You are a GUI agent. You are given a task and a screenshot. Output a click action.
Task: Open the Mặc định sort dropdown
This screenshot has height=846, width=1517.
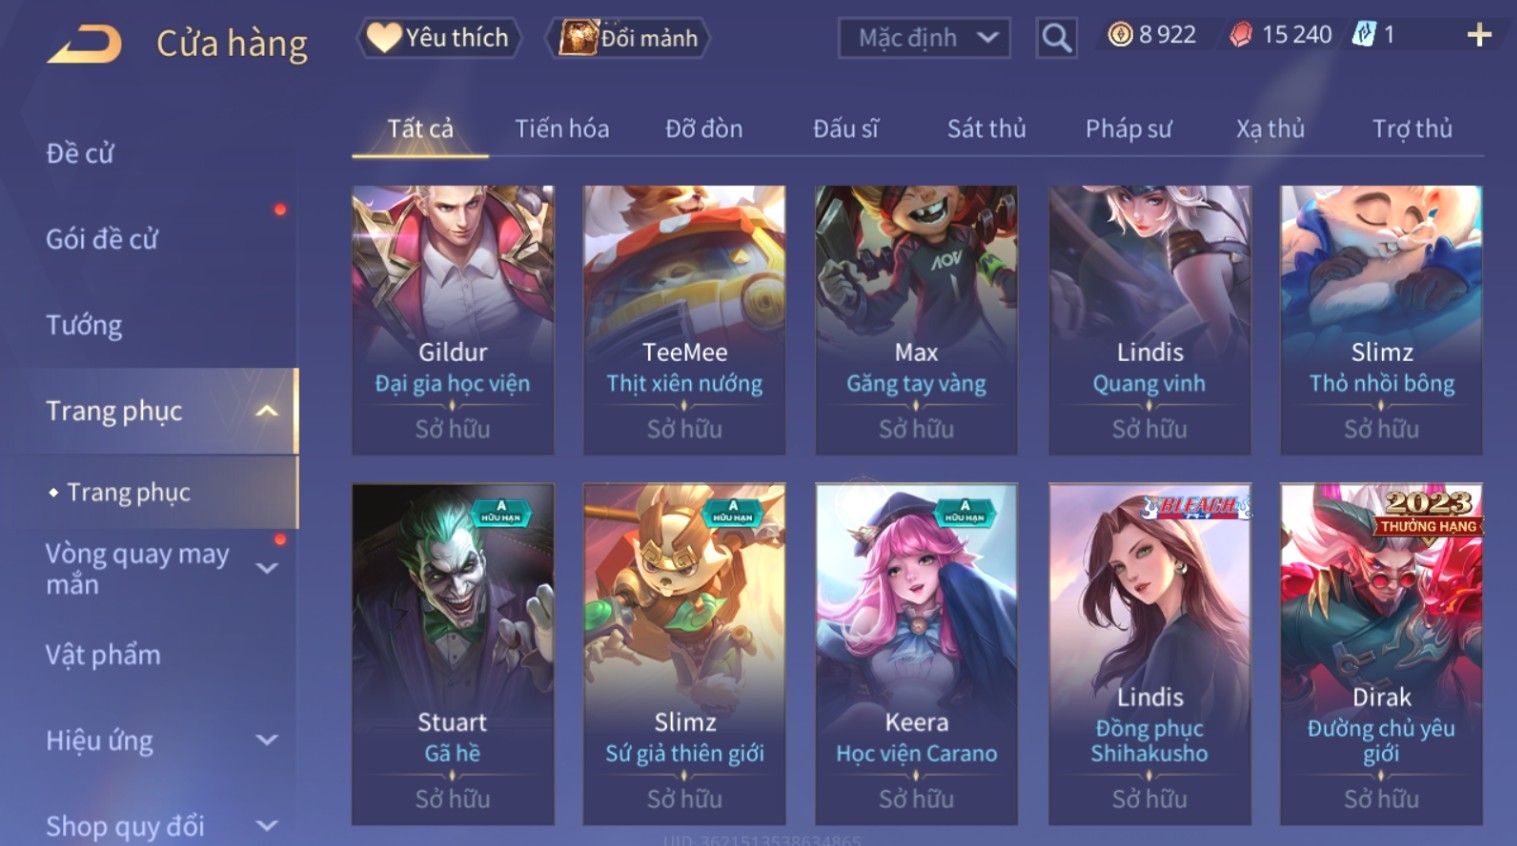point(924,38)
